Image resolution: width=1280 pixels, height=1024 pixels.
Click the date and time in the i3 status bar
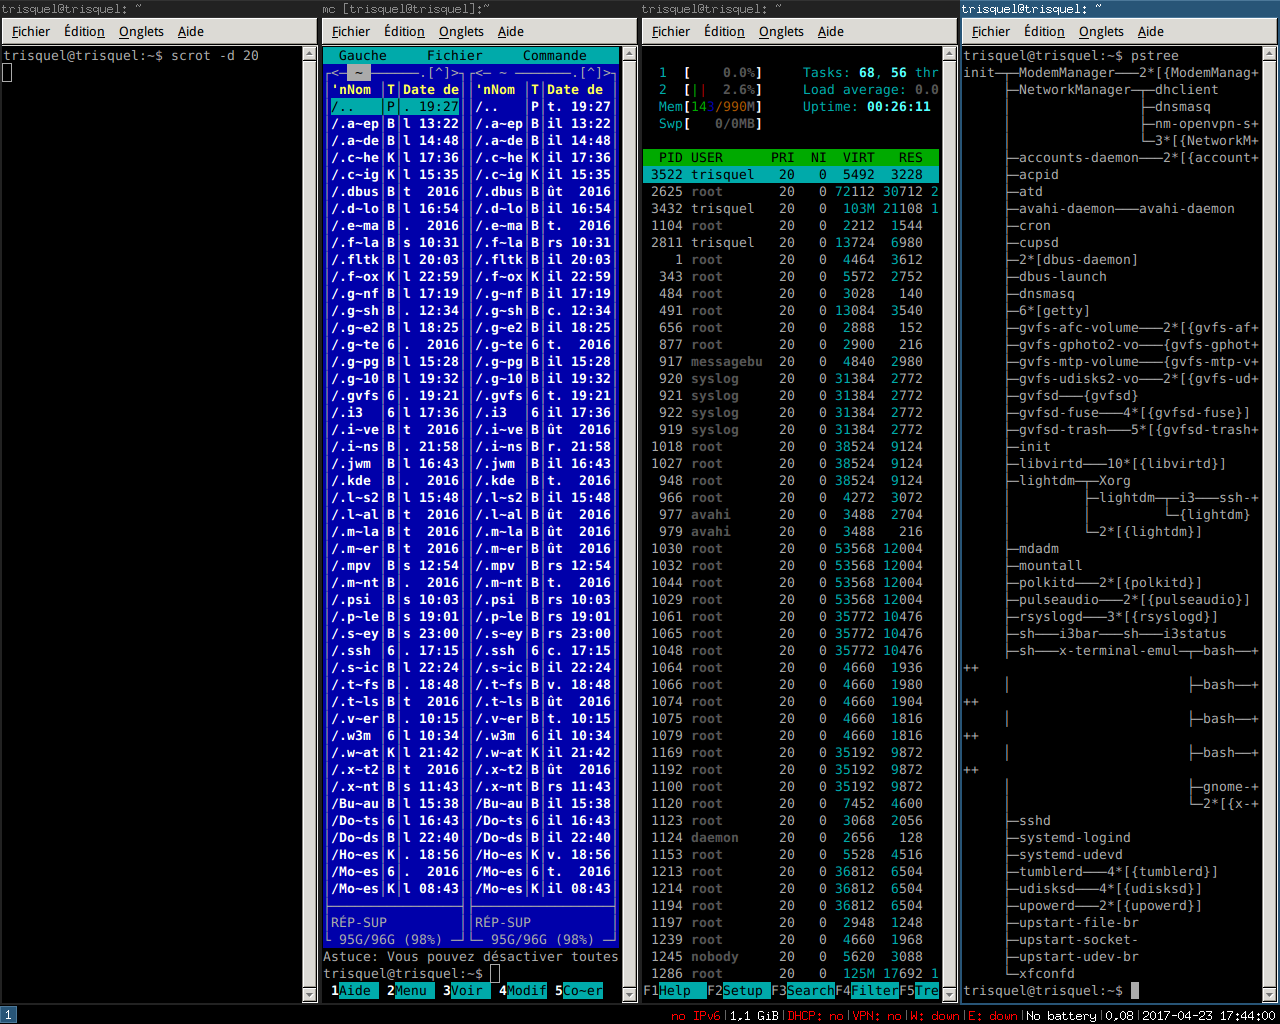pyautogui.click(x=1208, y=1016)
